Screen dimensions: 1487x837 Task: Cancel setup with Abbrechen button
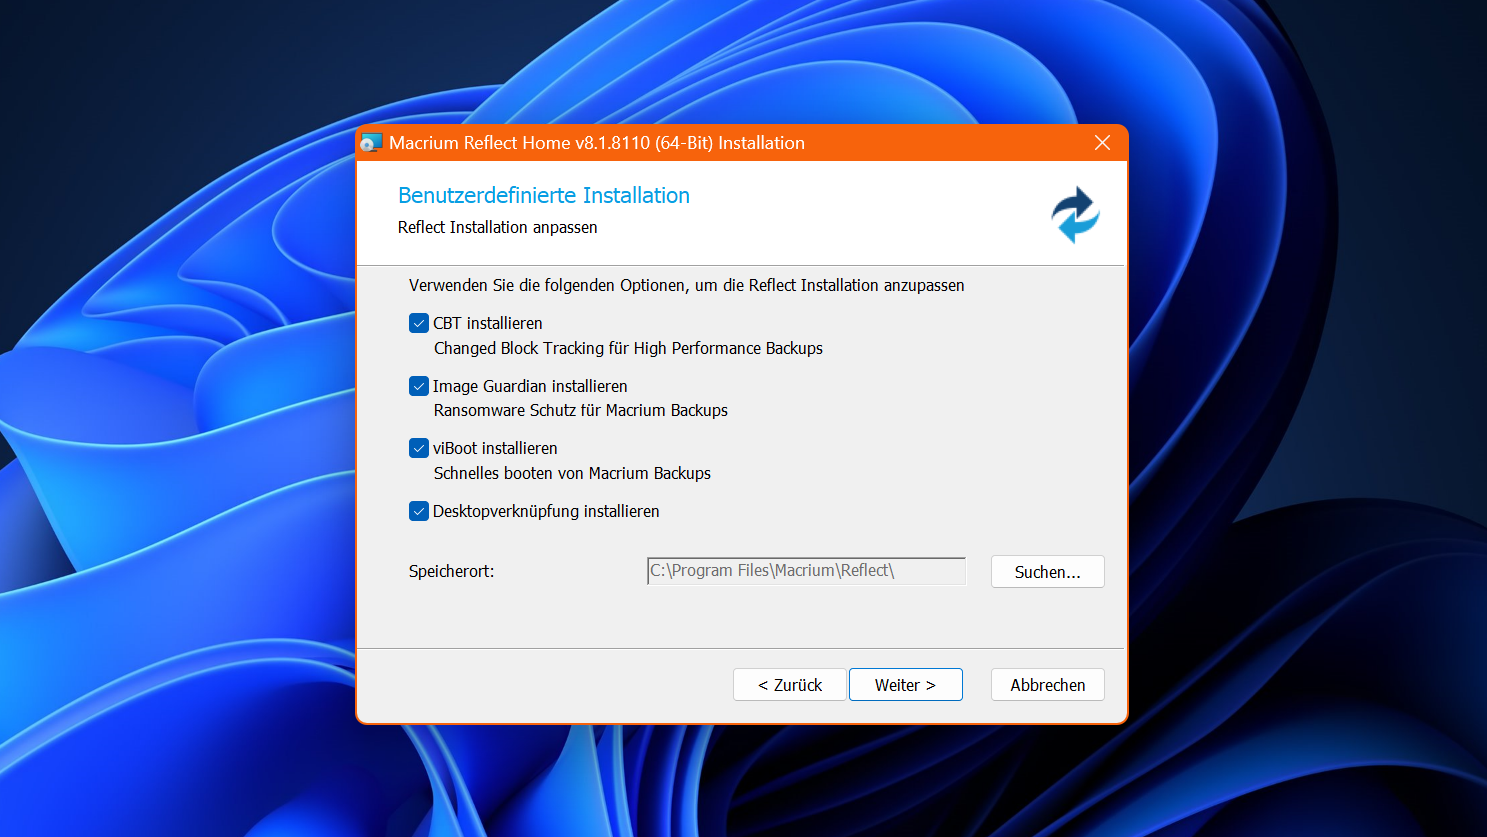(x=1047, y=685)
